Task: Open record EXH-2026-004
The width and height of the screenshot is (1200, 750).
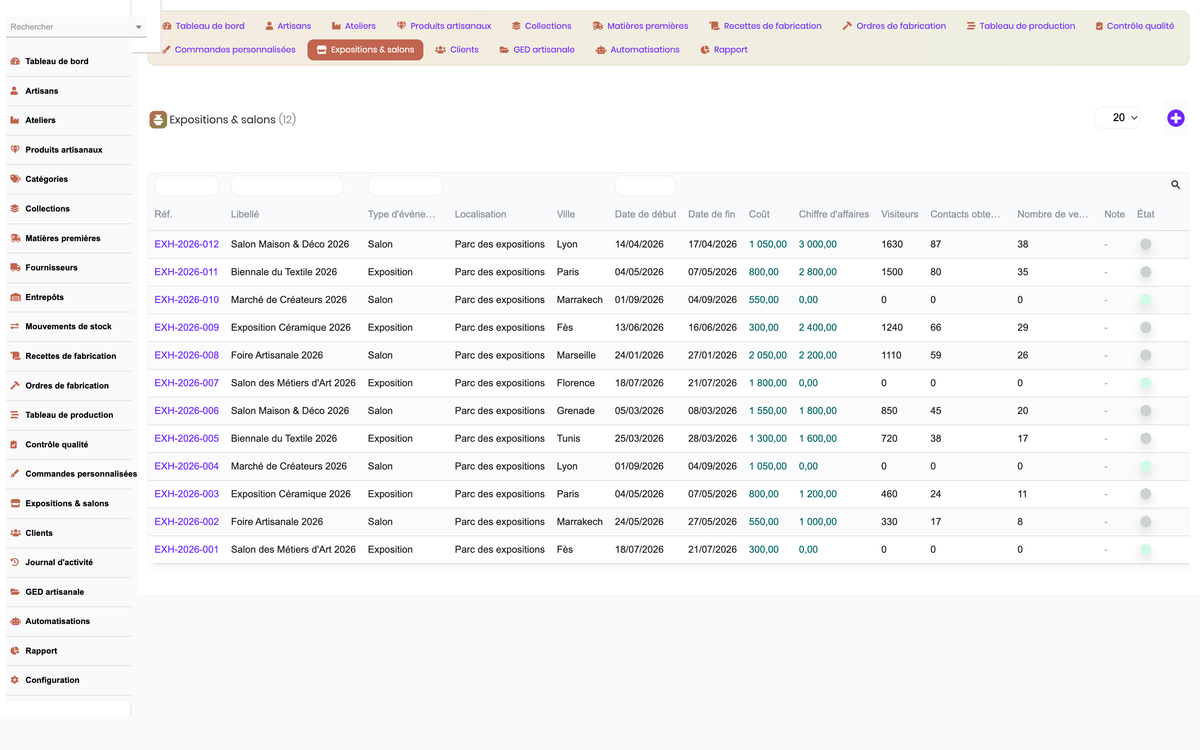Action: click(186, 466)
